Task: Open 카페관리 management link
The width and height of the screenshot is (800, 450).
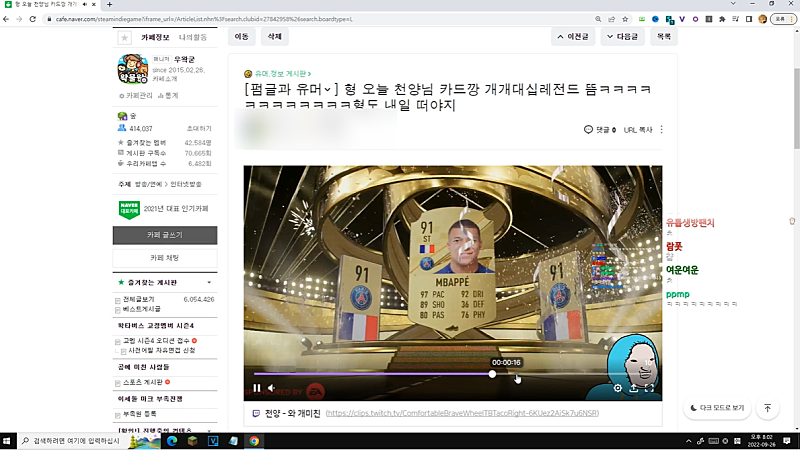Action: pos(136,95)
